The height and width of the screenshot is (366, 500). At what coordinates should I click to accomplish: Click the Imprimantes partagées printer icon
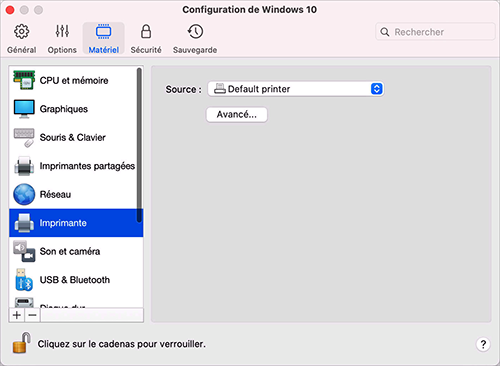24,166
